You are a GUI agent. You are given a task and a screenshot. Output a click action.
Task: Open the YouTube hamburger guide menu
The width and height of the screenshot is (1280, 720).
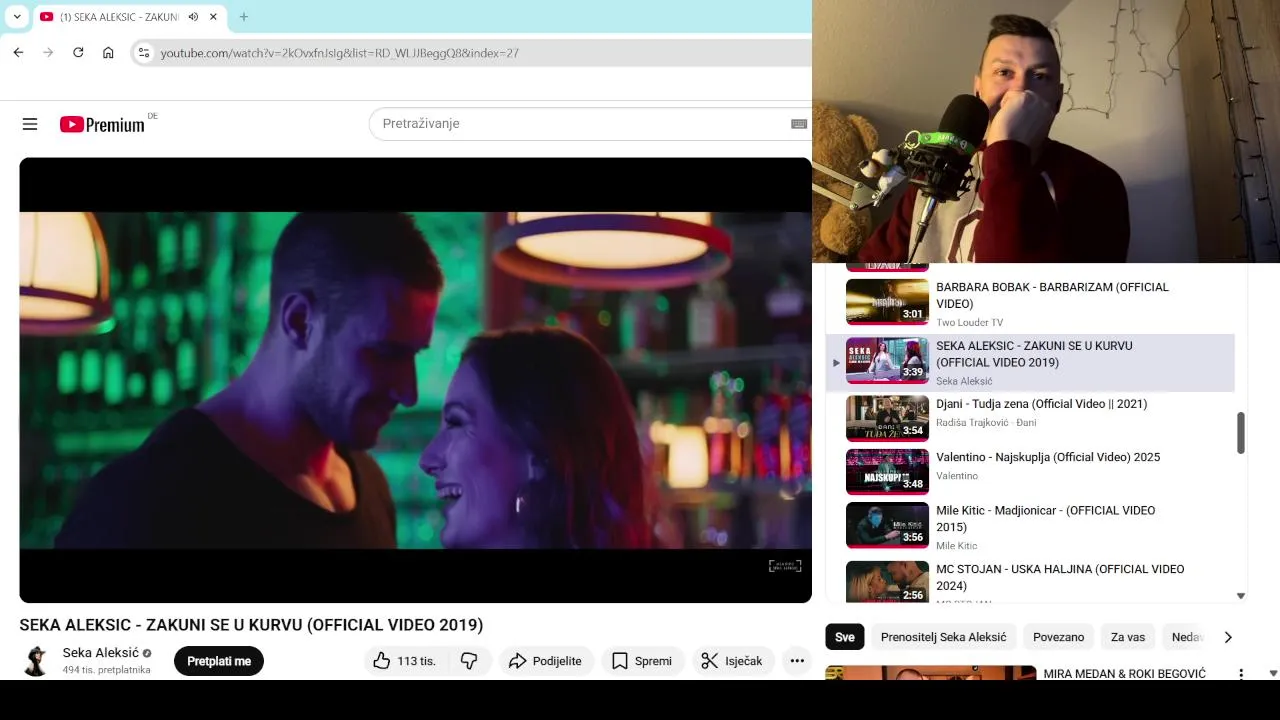pos(30,124)
